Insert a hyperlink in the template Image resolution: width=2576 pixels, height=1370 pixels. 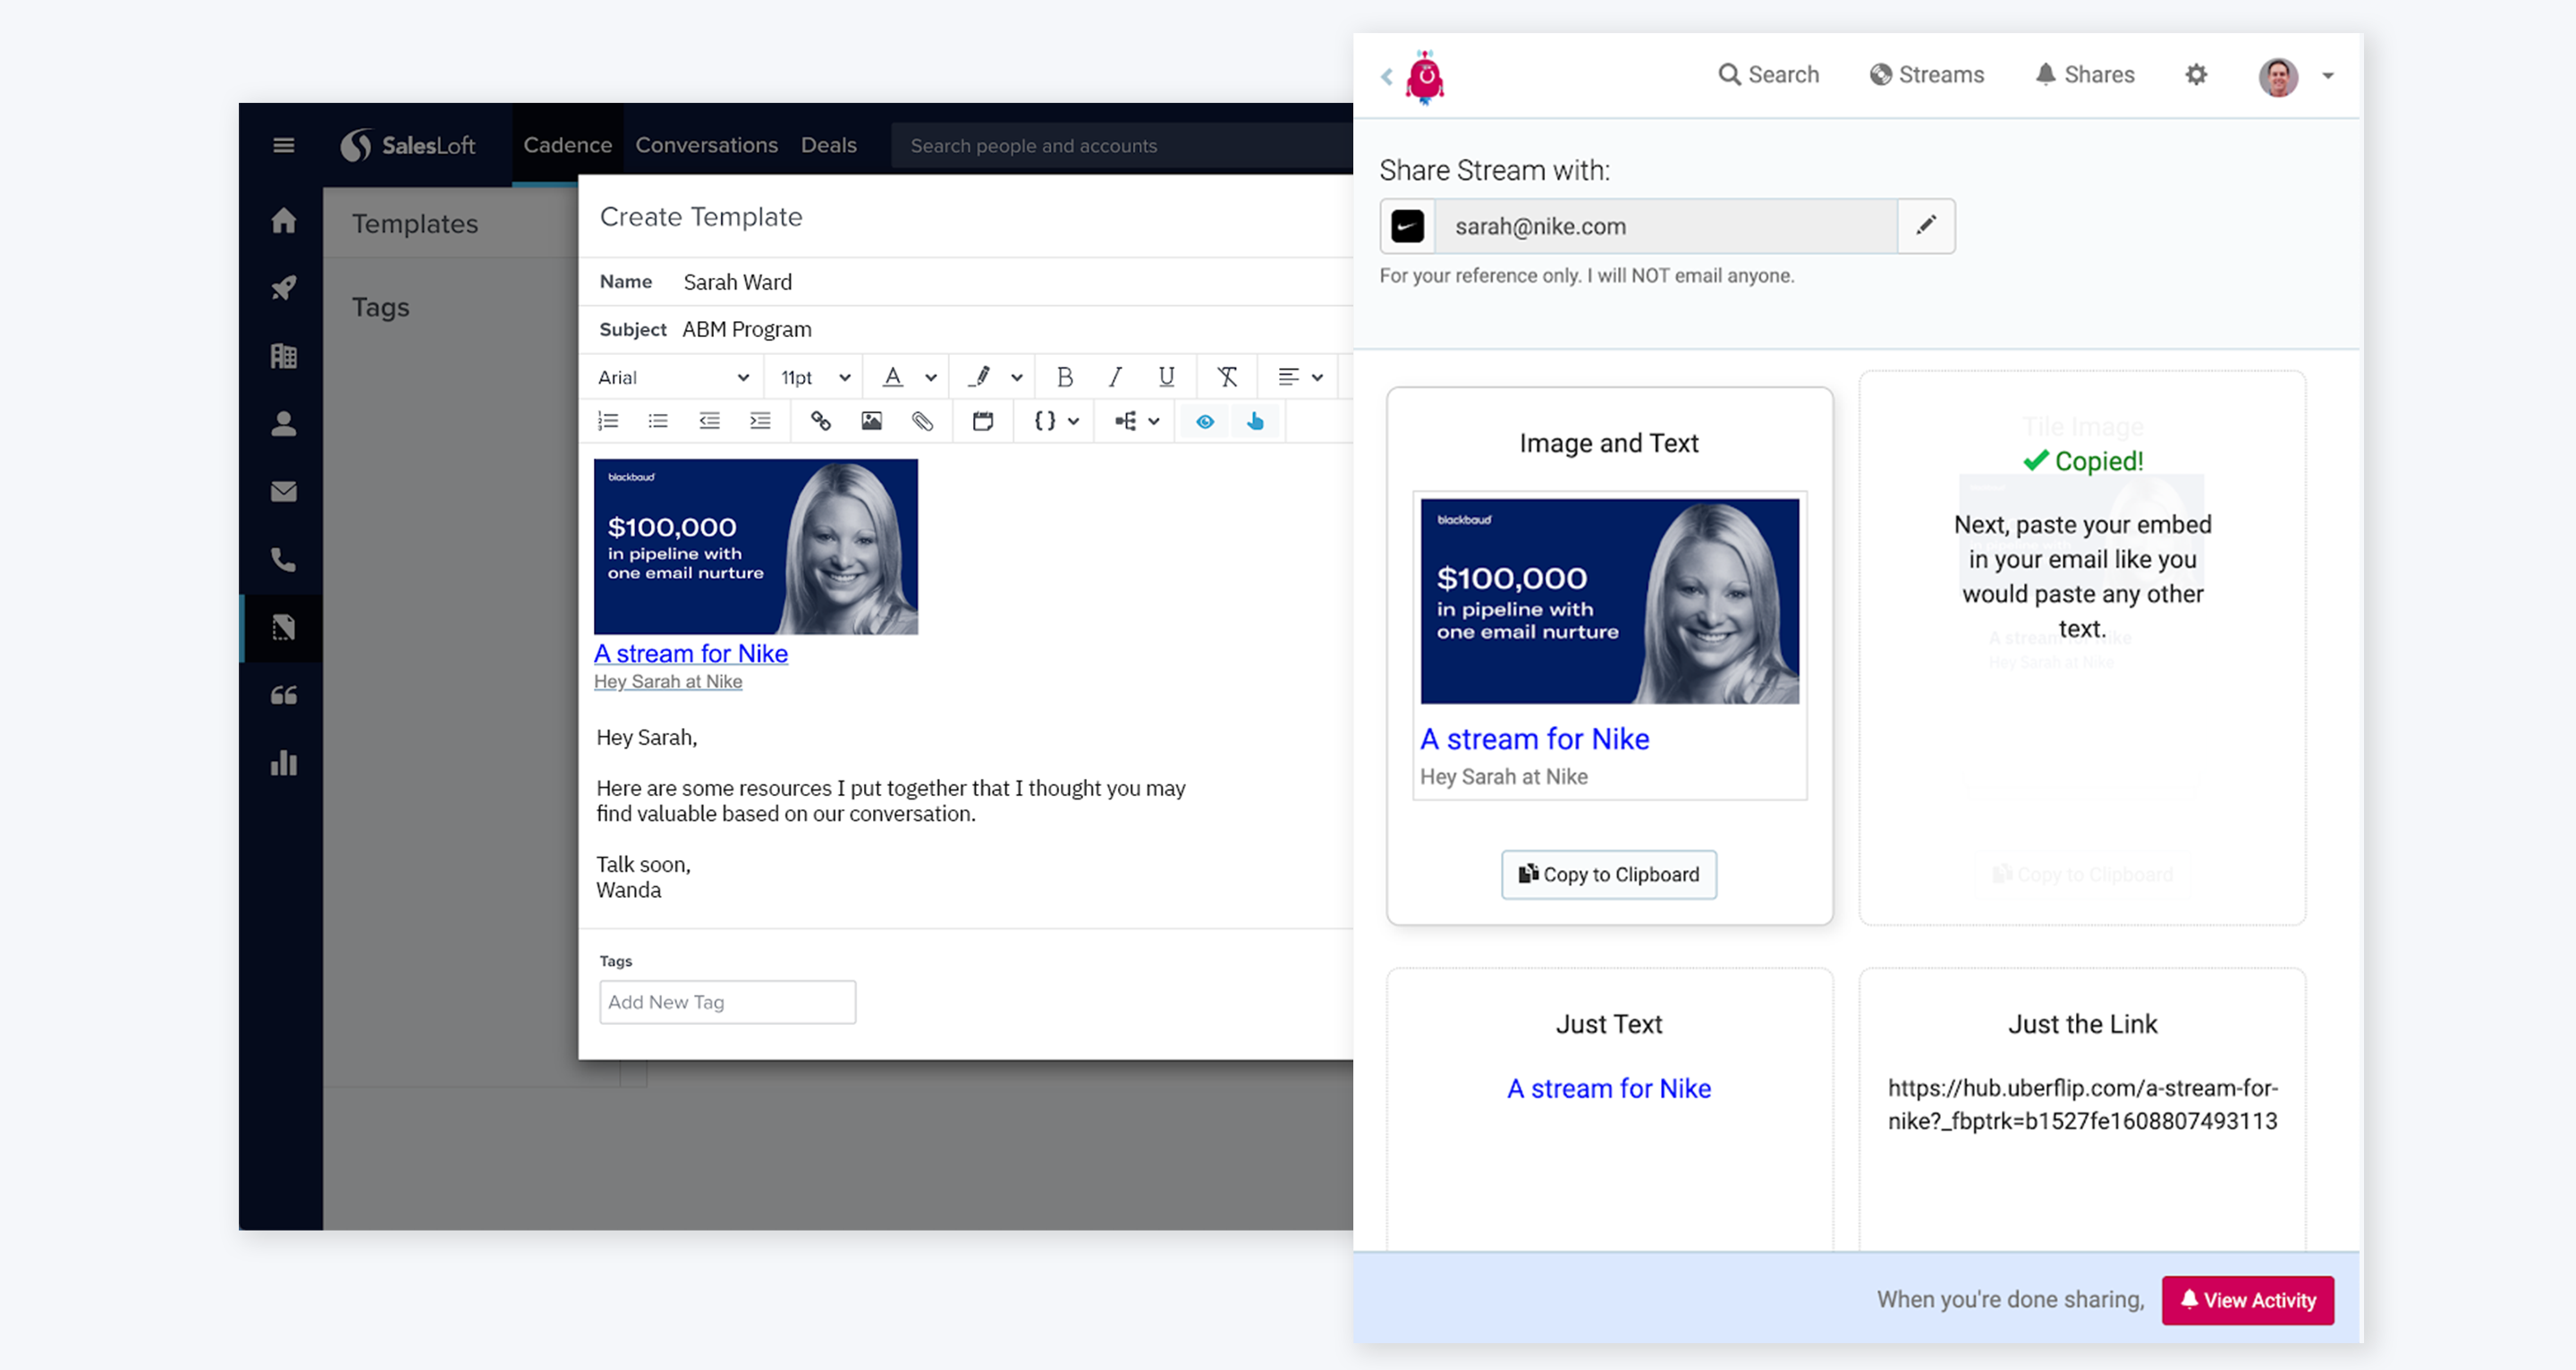[821, 421]
